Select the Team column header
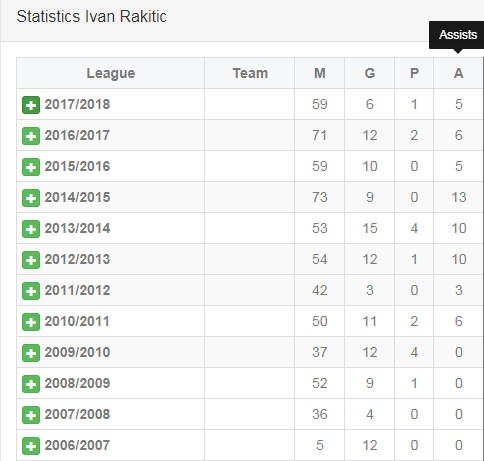This screenshot has width=484, height=461. point(250,73)
